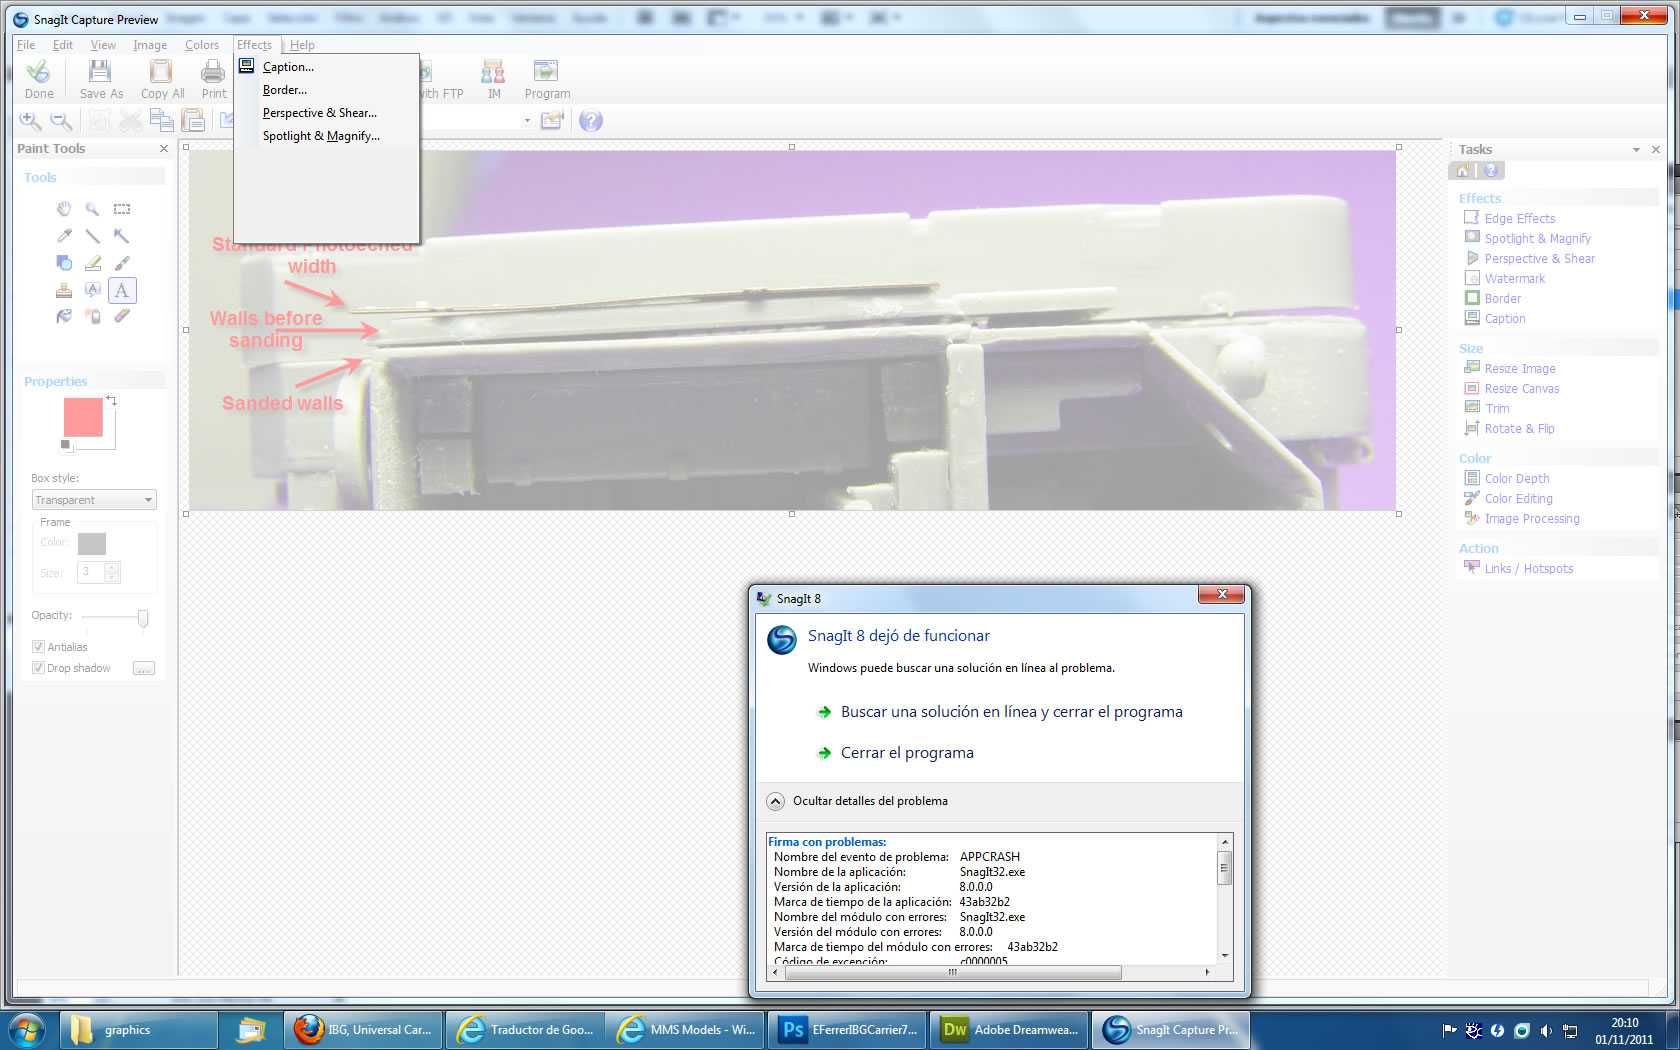Swap foreground and background colors
The image size is (1680, 1050).
[x=111, y=400]
